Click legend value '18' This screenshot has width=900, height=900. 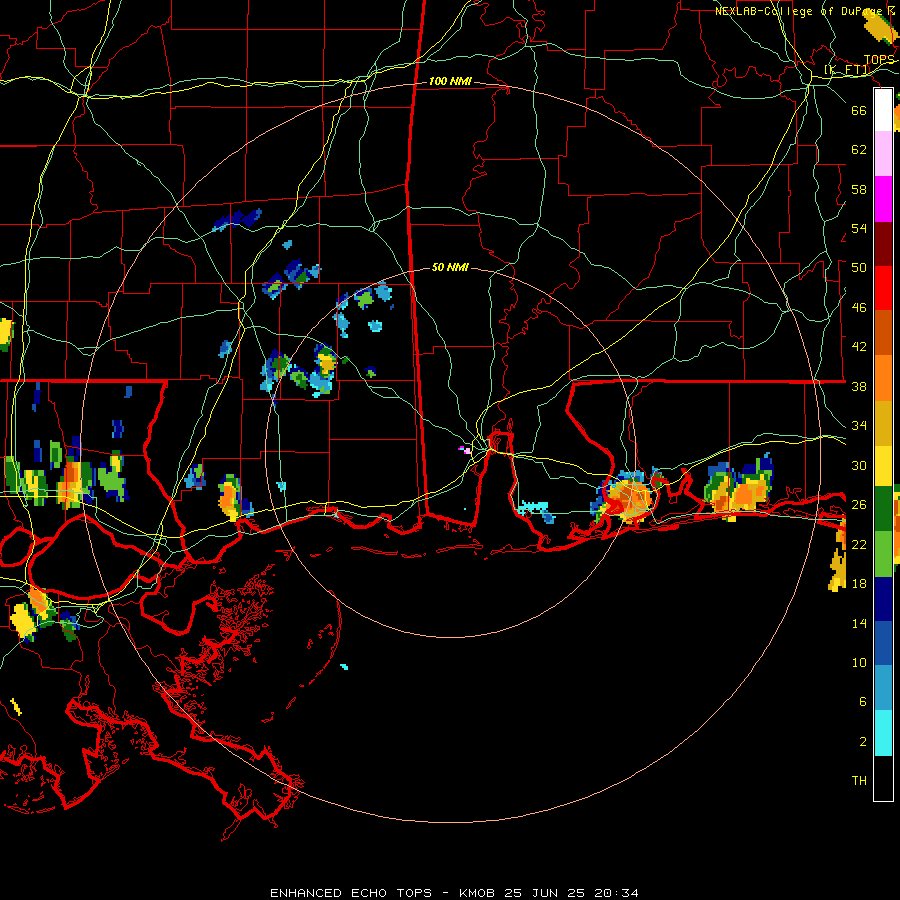tap(859, 584)
